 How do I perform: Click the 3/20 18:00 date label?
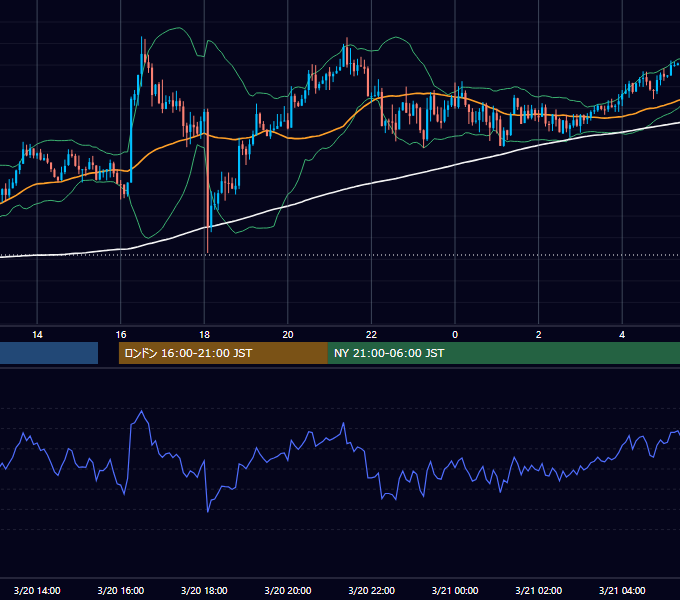204,590
